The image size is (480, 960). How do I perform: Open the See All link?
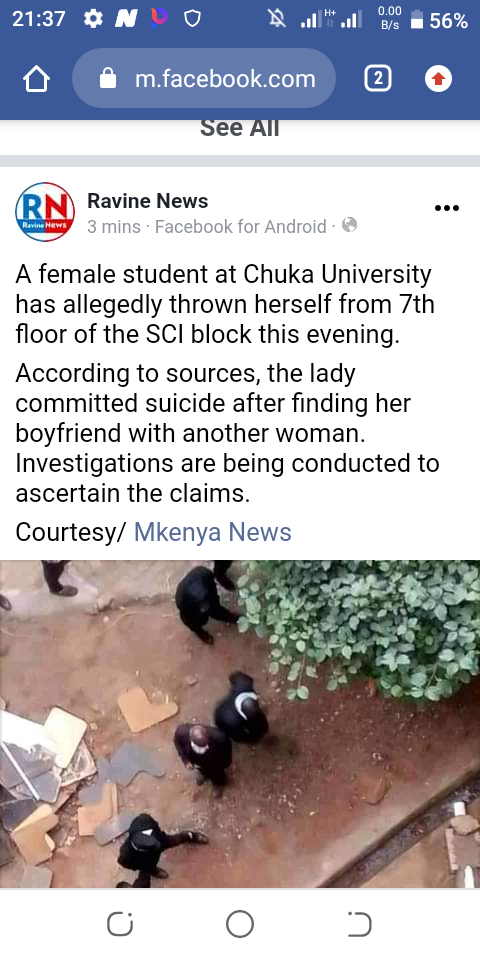239,128
